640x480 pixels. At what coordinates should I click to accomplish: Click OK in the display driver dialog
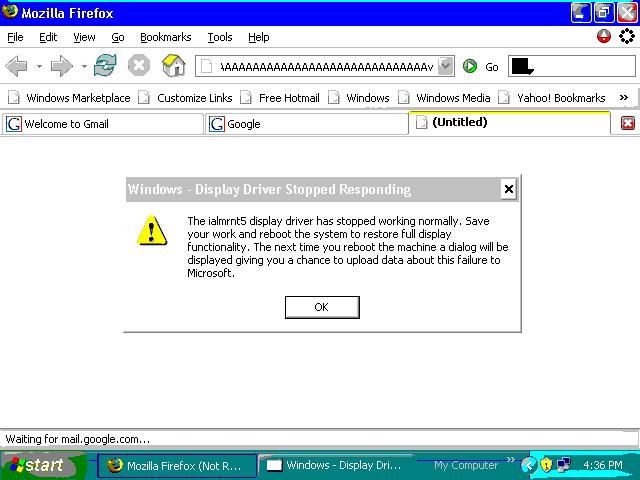[321, 307]
